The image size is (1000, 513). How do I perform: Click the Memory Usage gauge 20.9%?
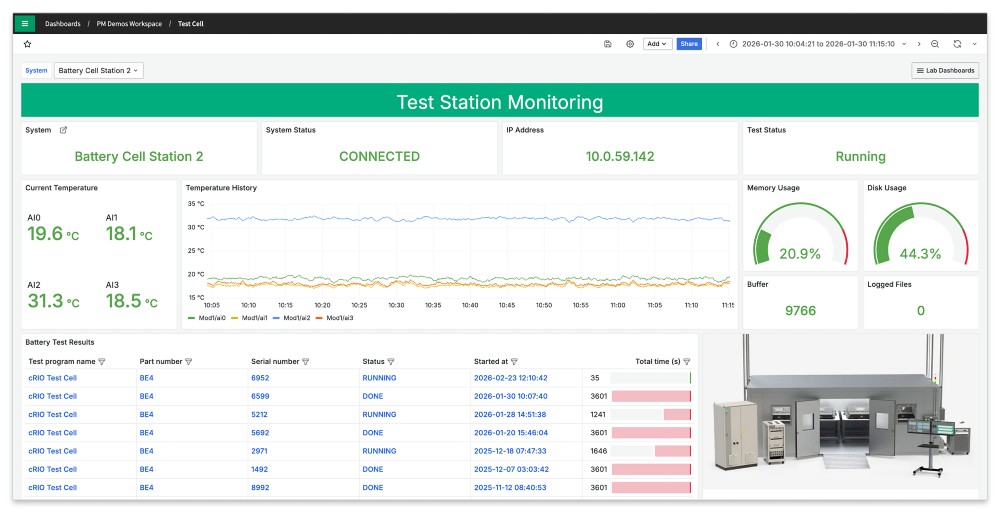[x=800, y=234]
